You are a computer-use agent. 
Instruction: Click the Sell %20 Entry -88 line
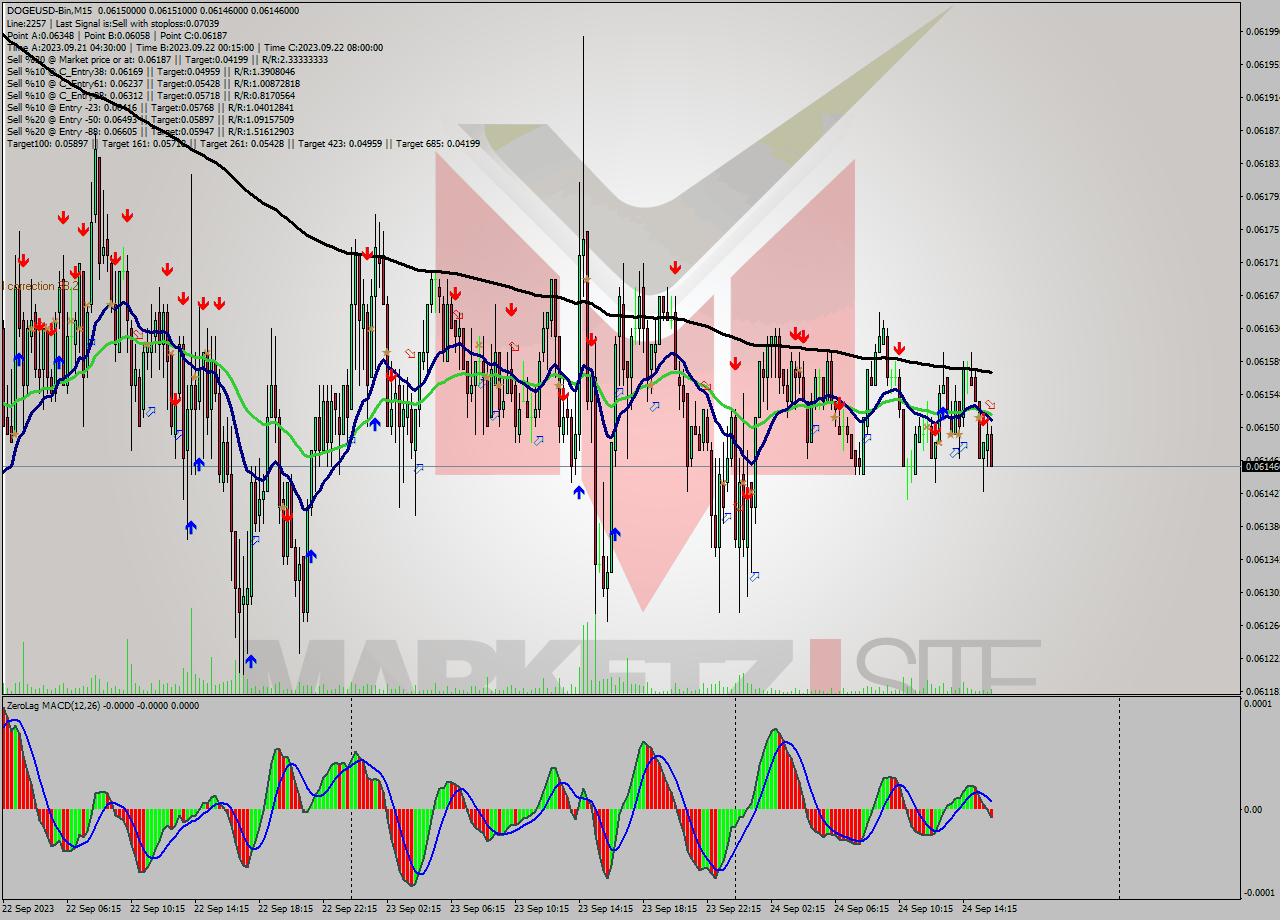(150, 132)
